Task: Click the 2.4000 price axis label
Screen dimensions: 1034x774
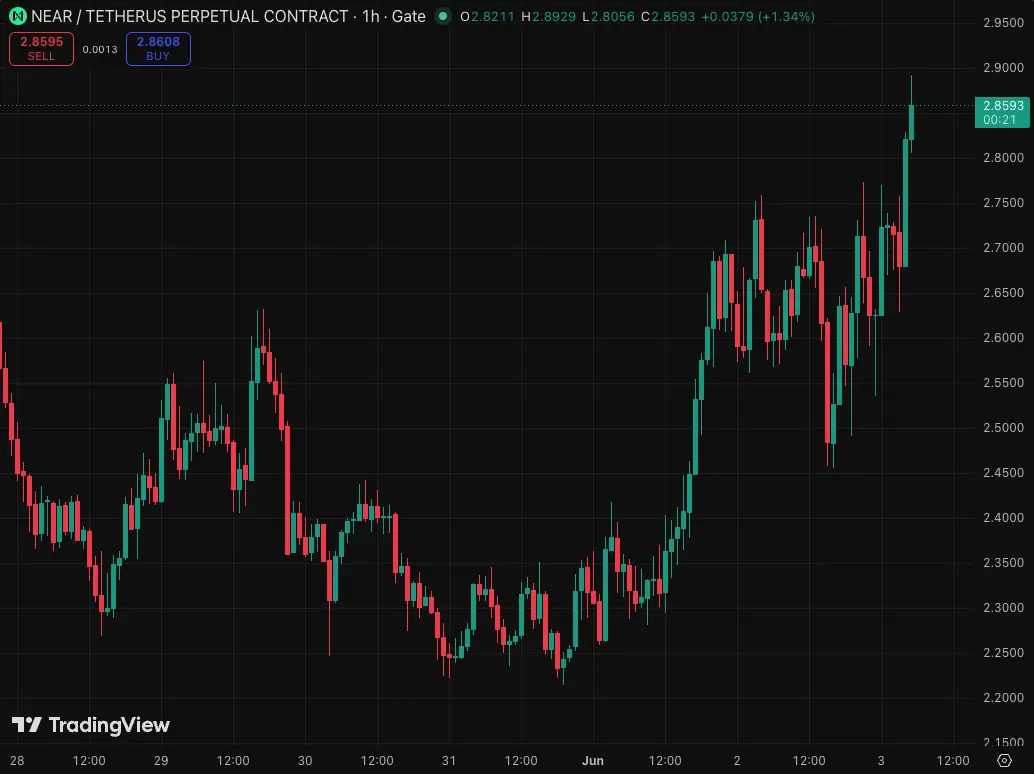Action: coord(1003,518)
